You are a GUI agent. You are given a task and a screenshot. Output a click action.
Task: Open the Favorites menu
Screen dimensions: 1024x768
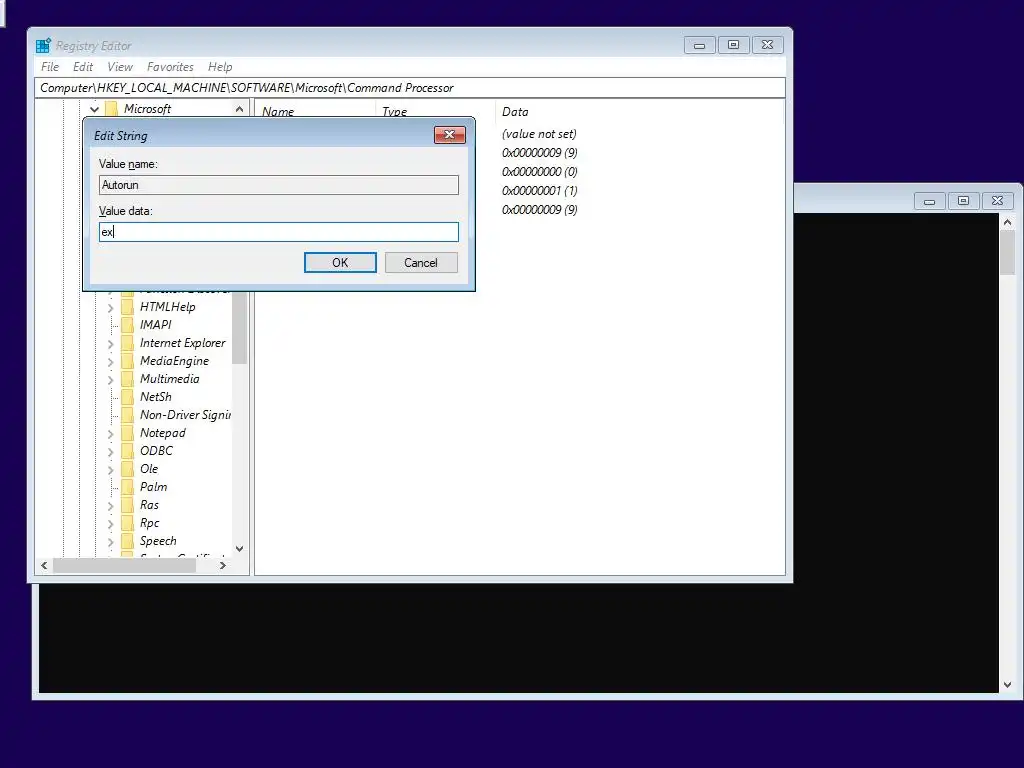click(x=170, y=67)
